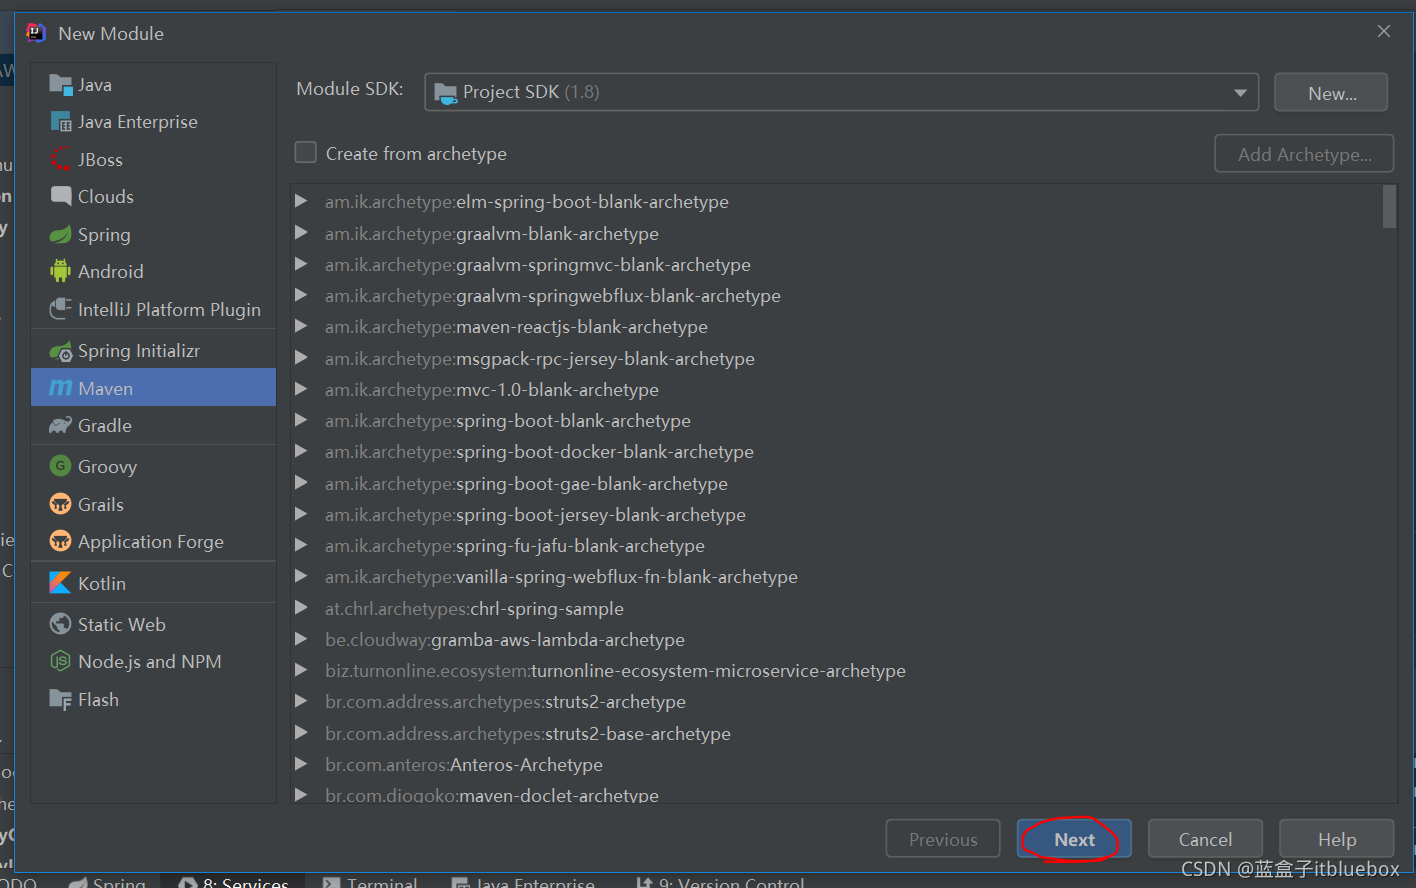Expand graalvm-blank-archetype entry
This screenshot has height=888, width=1416.
point(301,233)
